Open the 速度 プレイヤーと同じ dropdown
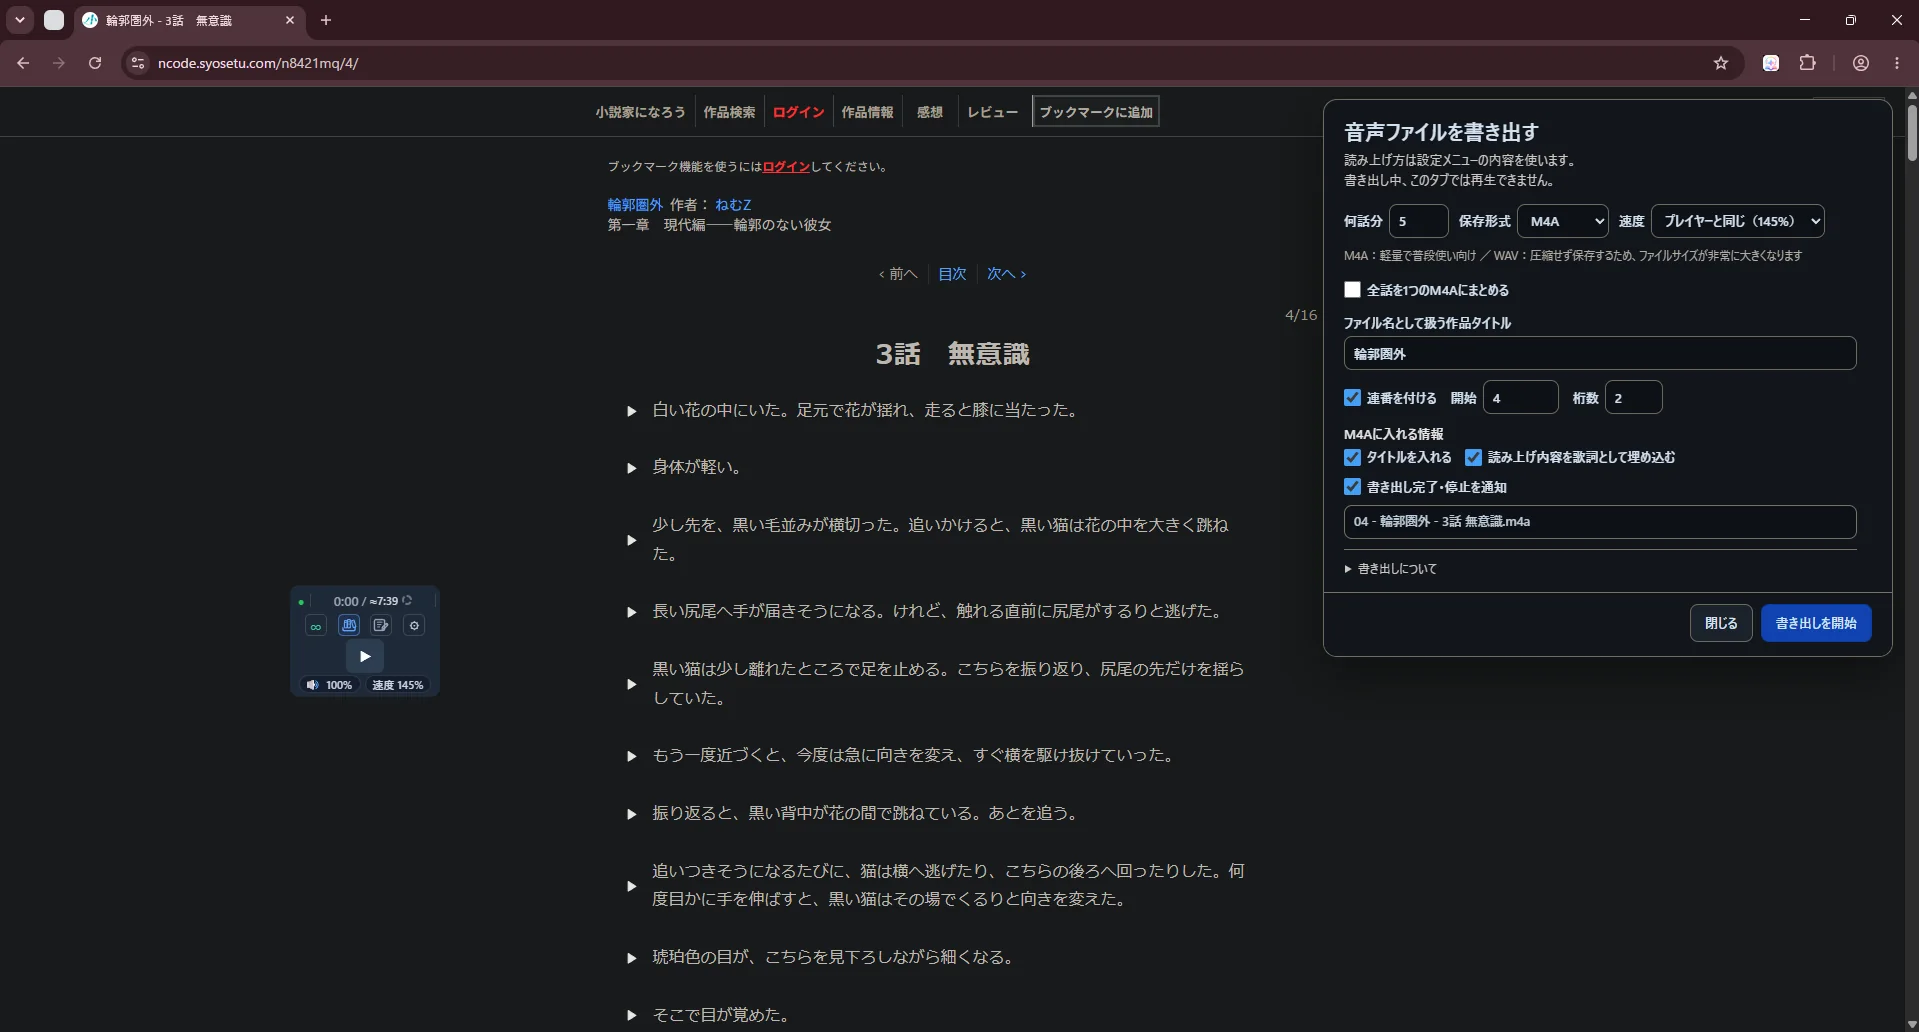The height and width of the screenshot is (1032, 1919). [x=1737, y=221]
